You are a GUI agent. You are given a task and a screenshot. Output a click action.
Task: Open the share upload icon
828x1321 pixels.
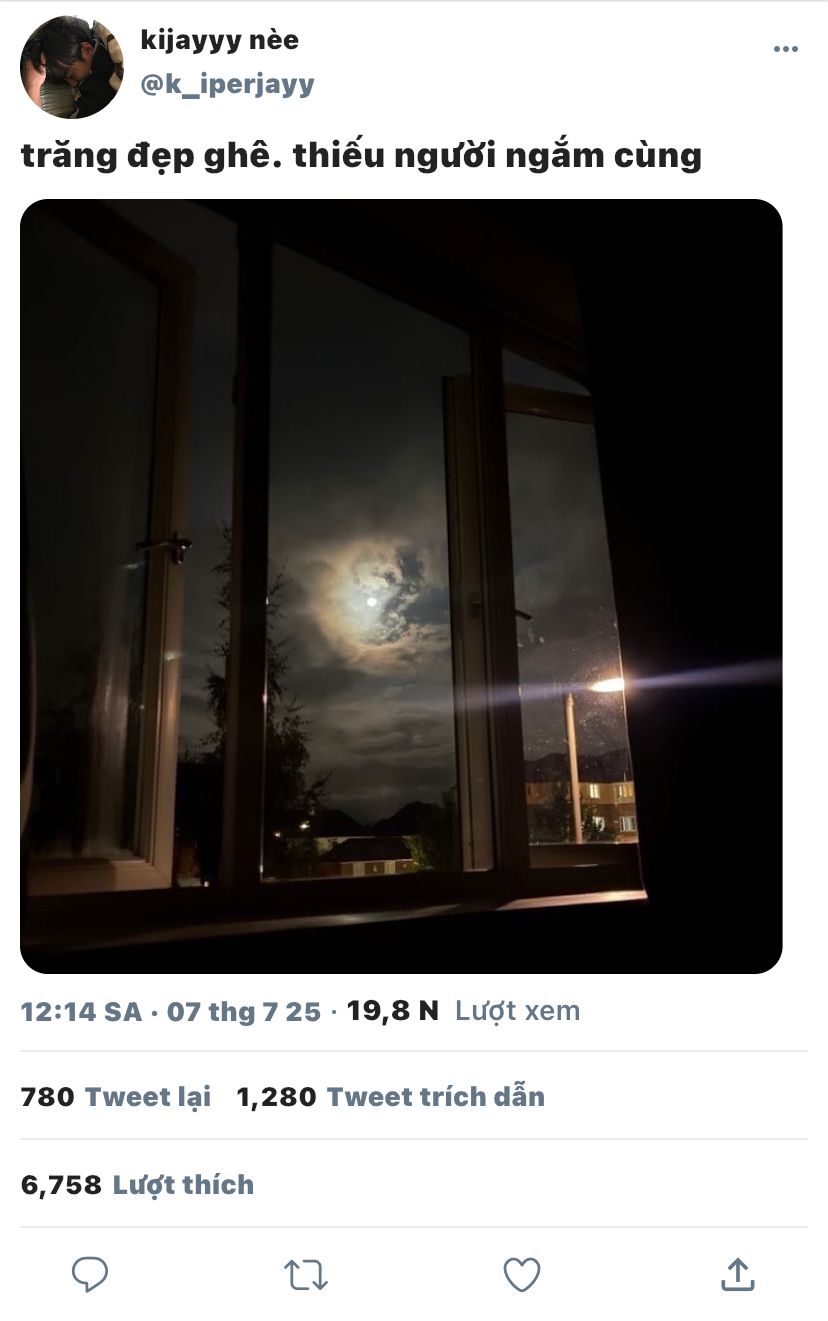click(x=737, y=1274)
